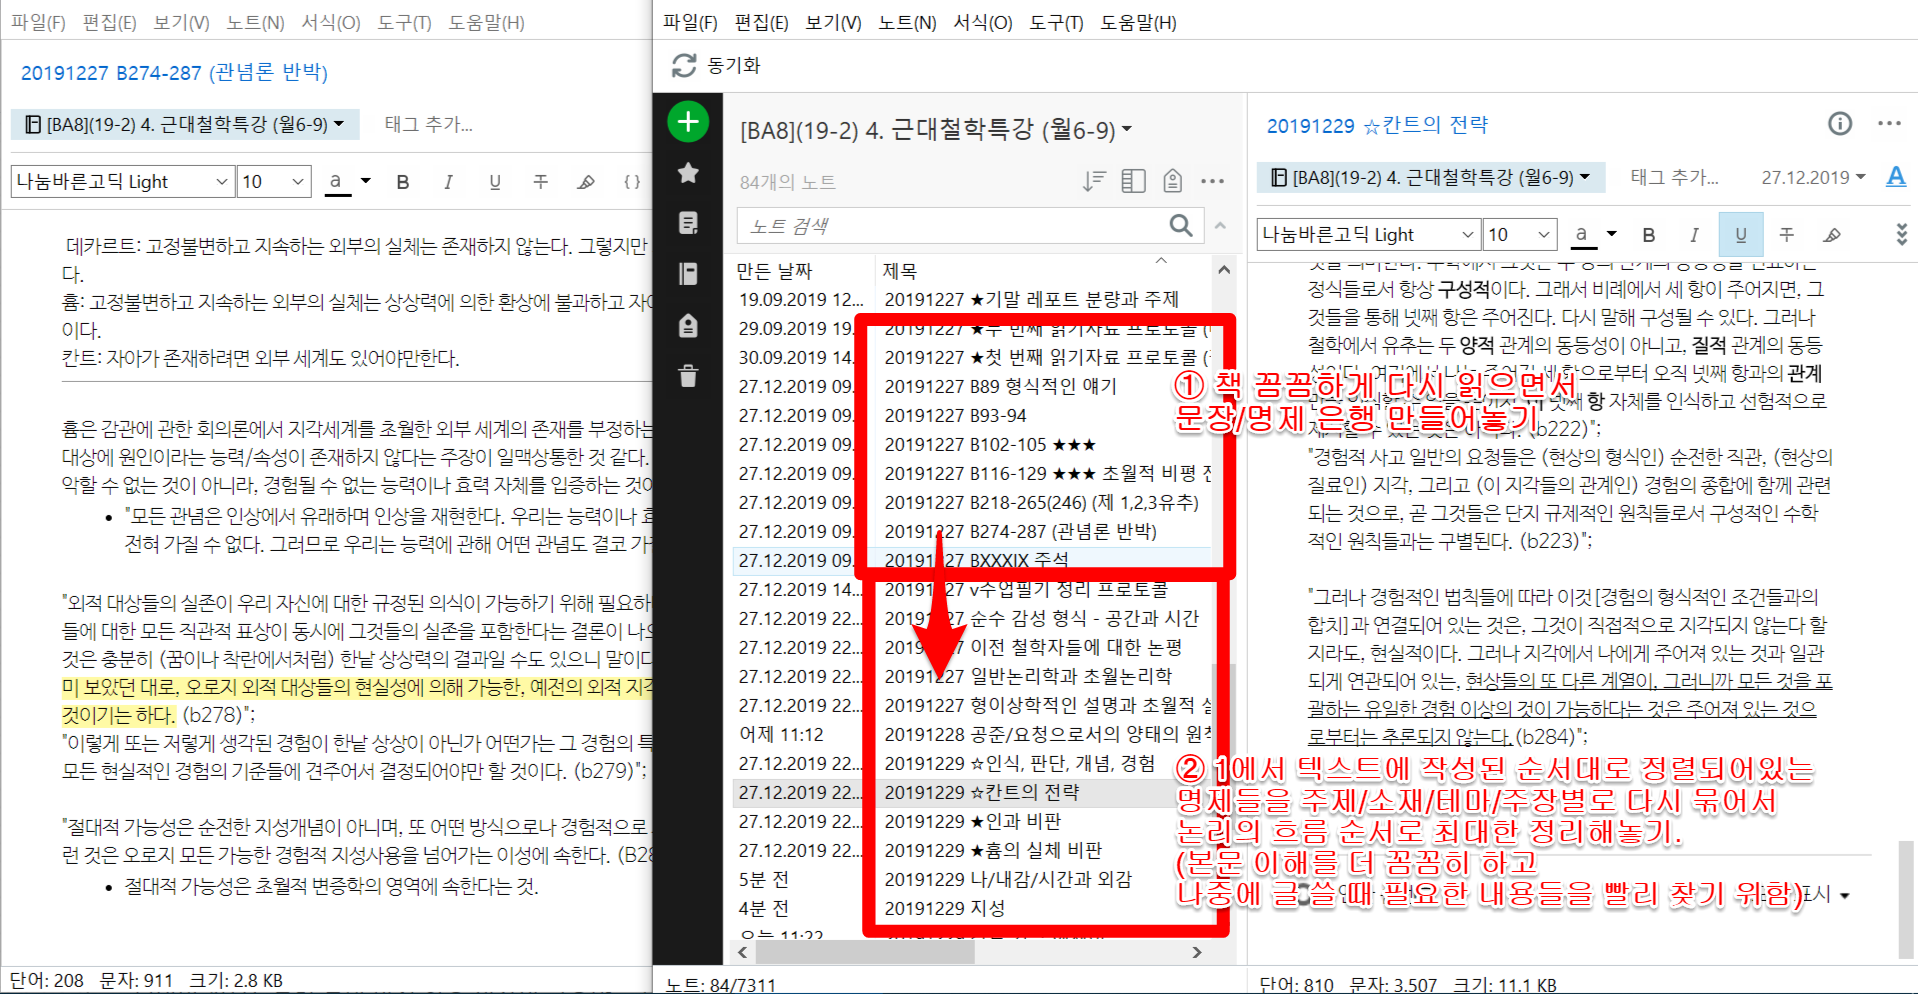The width and height of the screenshot is (1918, 994).
Task: Open notebooks icon in black sidebar
Action: (x=688, y=274)
